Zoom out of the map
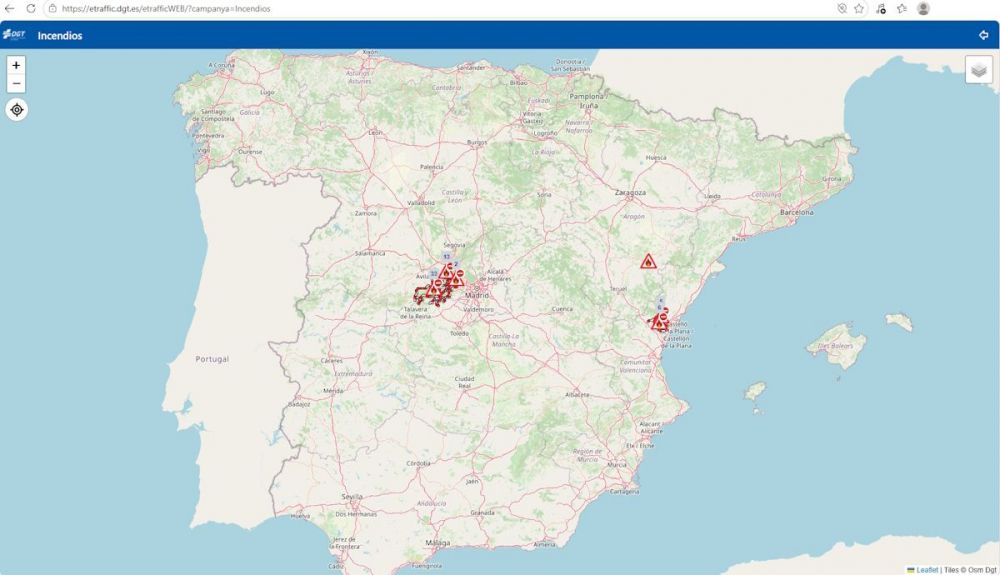The width and height of the screenshot is (1000, 575). tap(16, 84)
